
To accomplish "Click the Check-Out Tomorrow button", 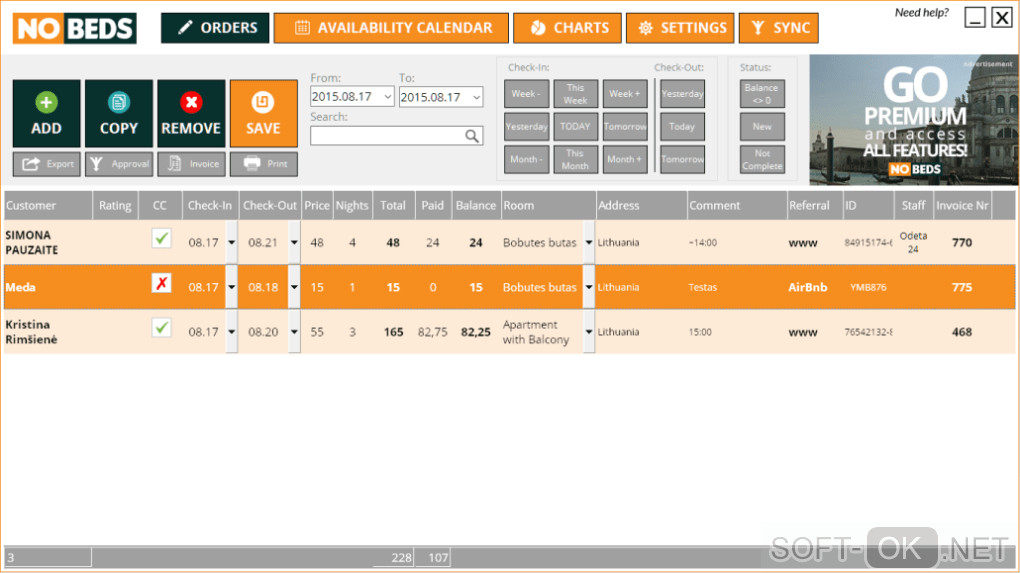I will click(x=682, y=159).
